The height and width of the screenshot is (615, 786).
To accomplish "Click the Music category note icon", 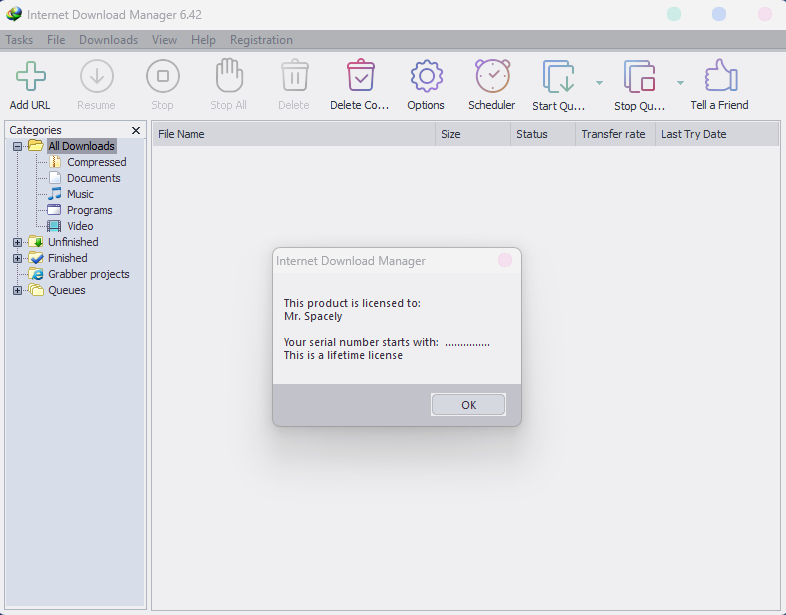I will (x=55, y=193).
